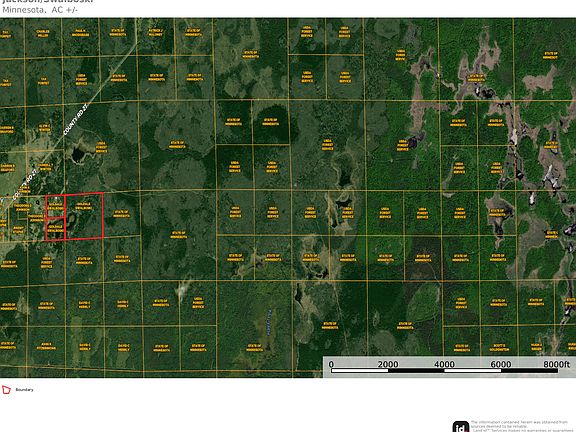Click the red Boundary legend icon

pyautogui.click(x=6, y=390)
